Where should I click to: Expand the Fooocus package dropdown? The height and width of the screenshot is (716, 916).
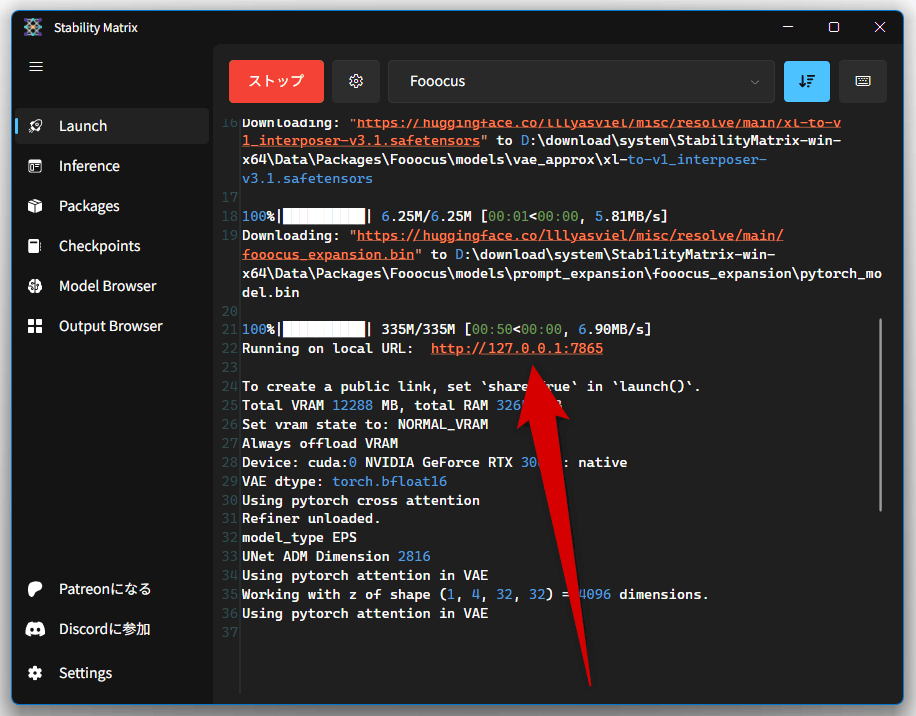click(x=581, y=81)
